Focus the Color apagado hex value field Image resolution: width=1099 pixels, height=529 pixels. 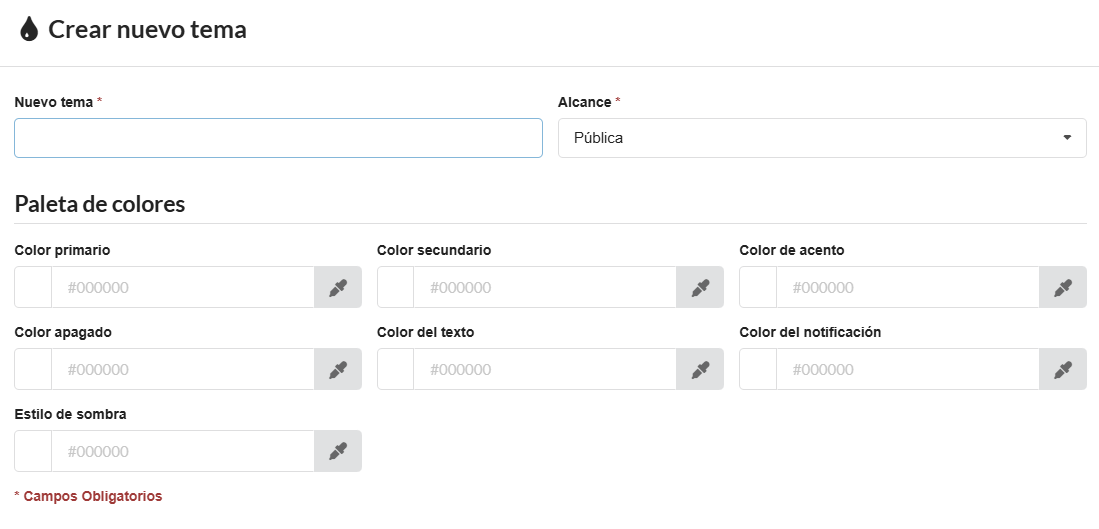tap(183, 370)
